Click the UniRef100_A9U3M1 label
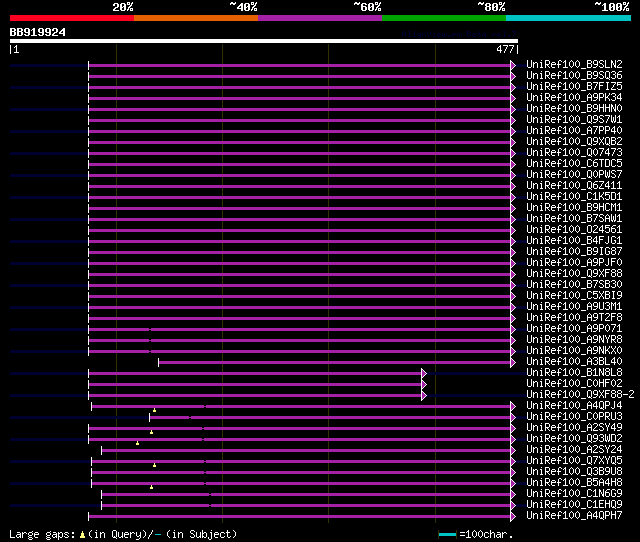The image size is (640, 542). pyautogui.click(x=574, y=307)
